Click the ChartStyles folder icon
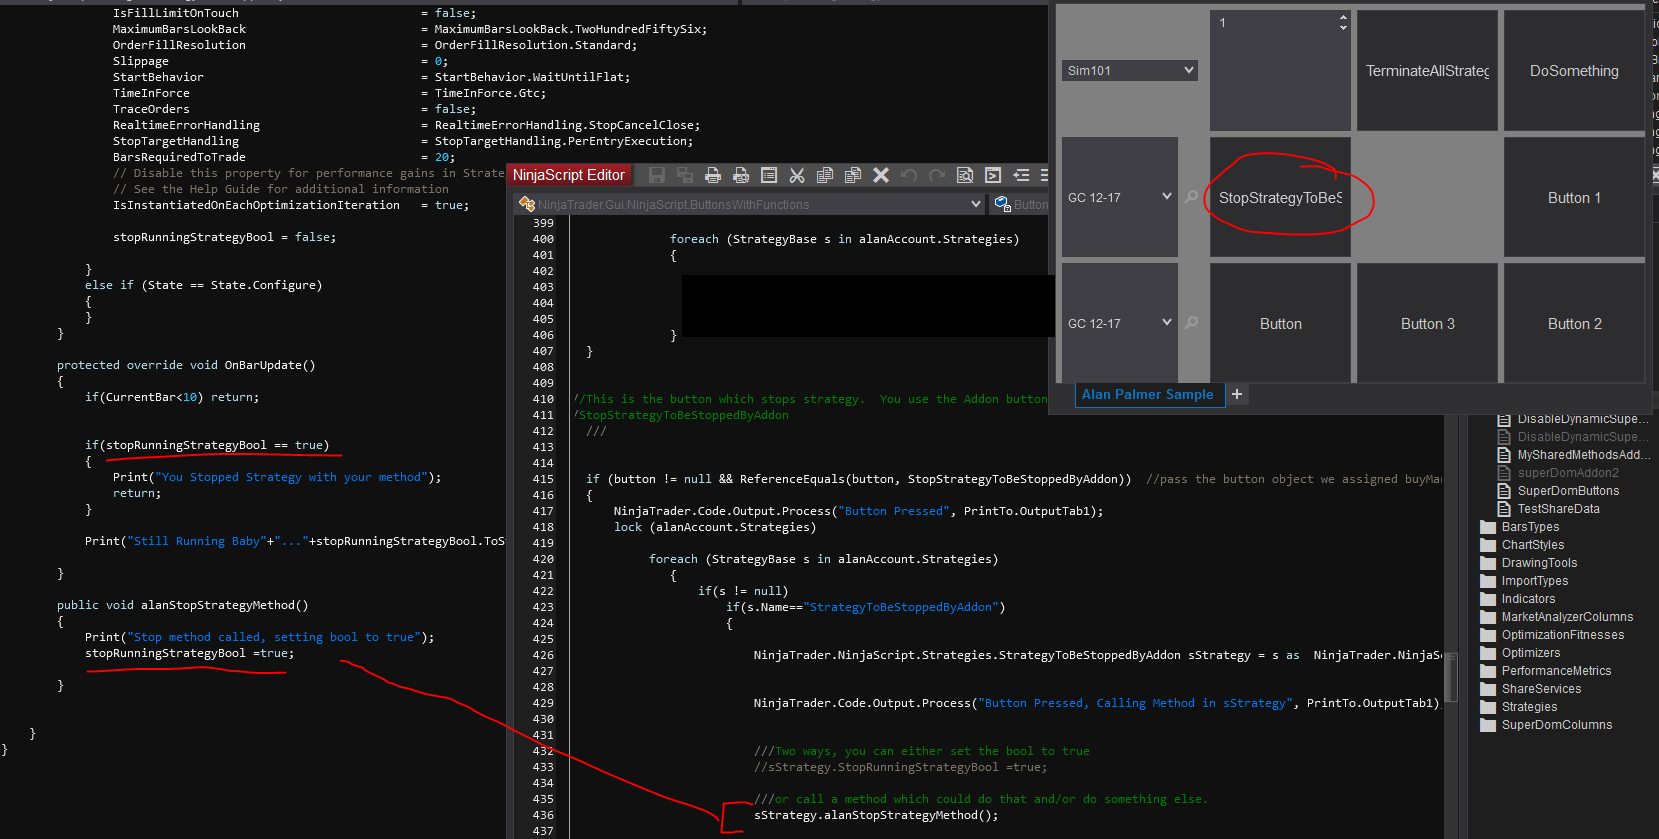 pyautogui.click(x=1488, y=545)
